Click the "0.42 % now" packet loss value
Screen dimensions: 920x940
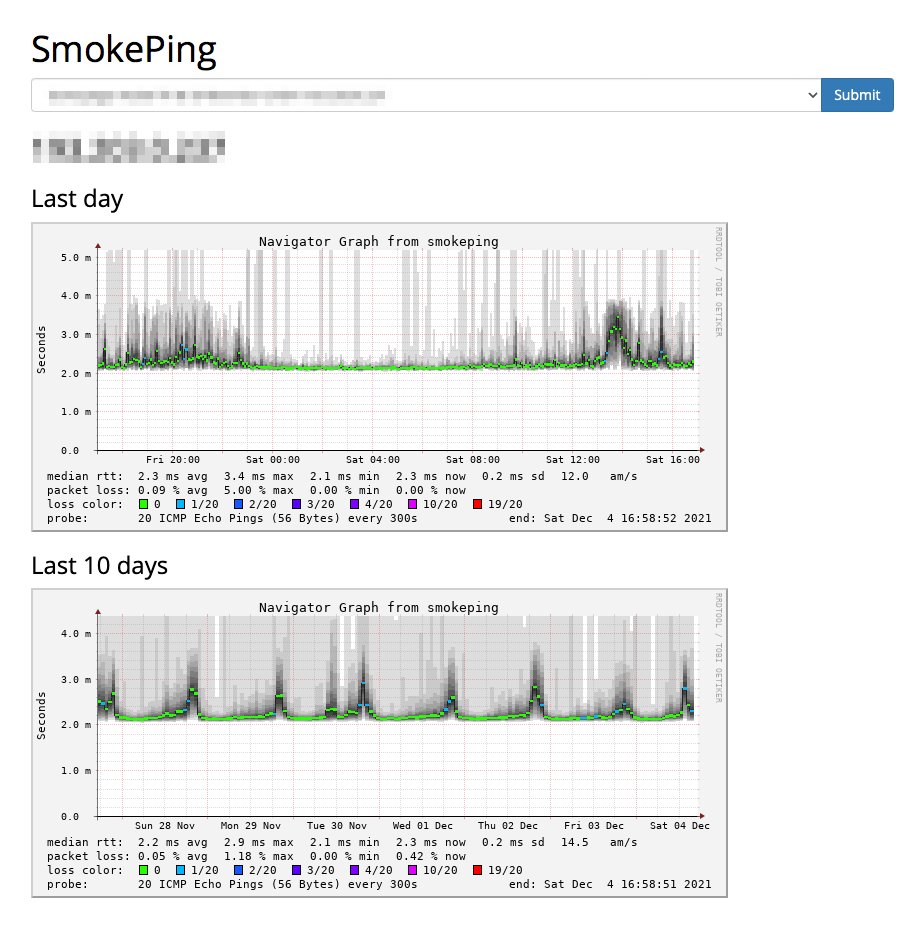[x=431, y=856]
